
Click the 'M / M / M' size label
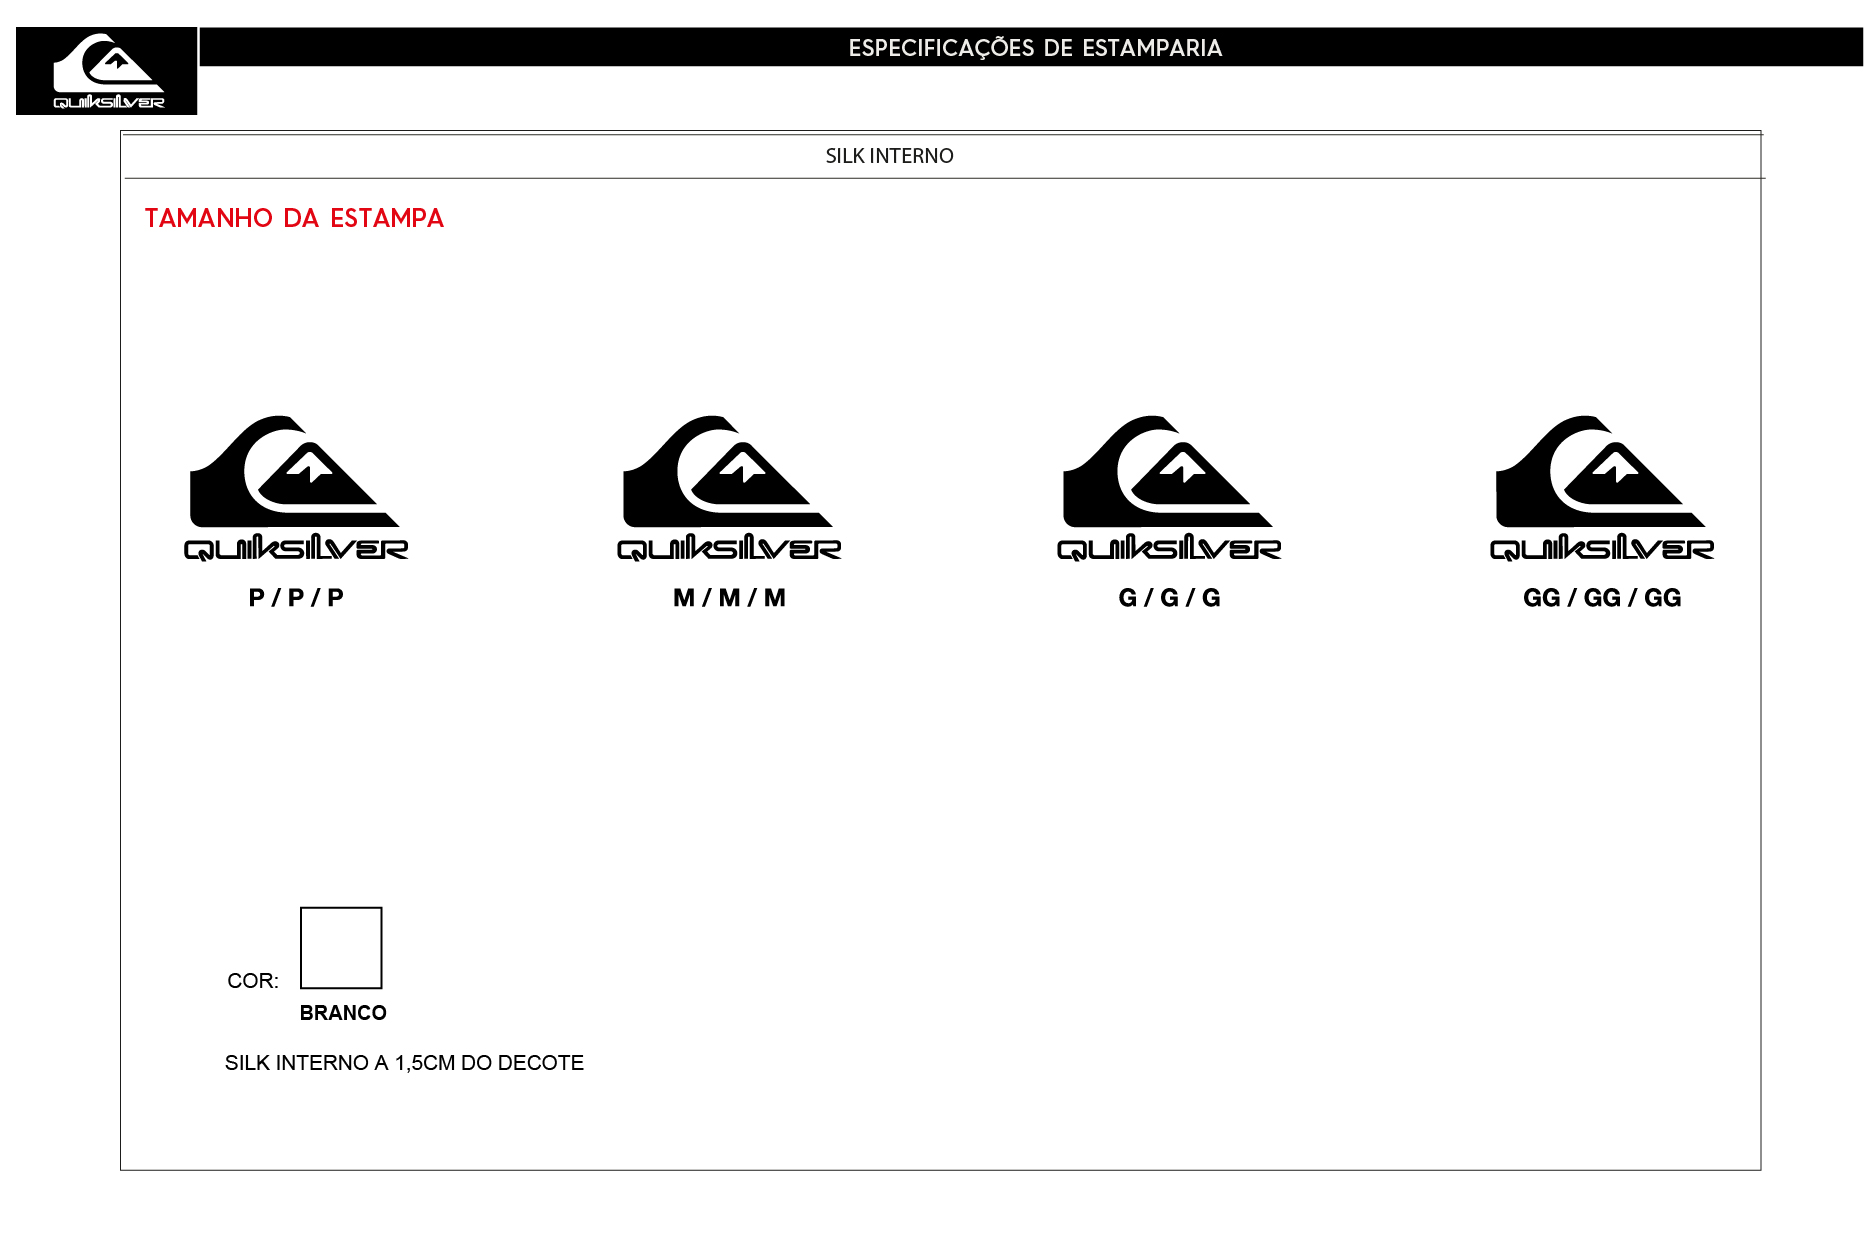[729, 598]
